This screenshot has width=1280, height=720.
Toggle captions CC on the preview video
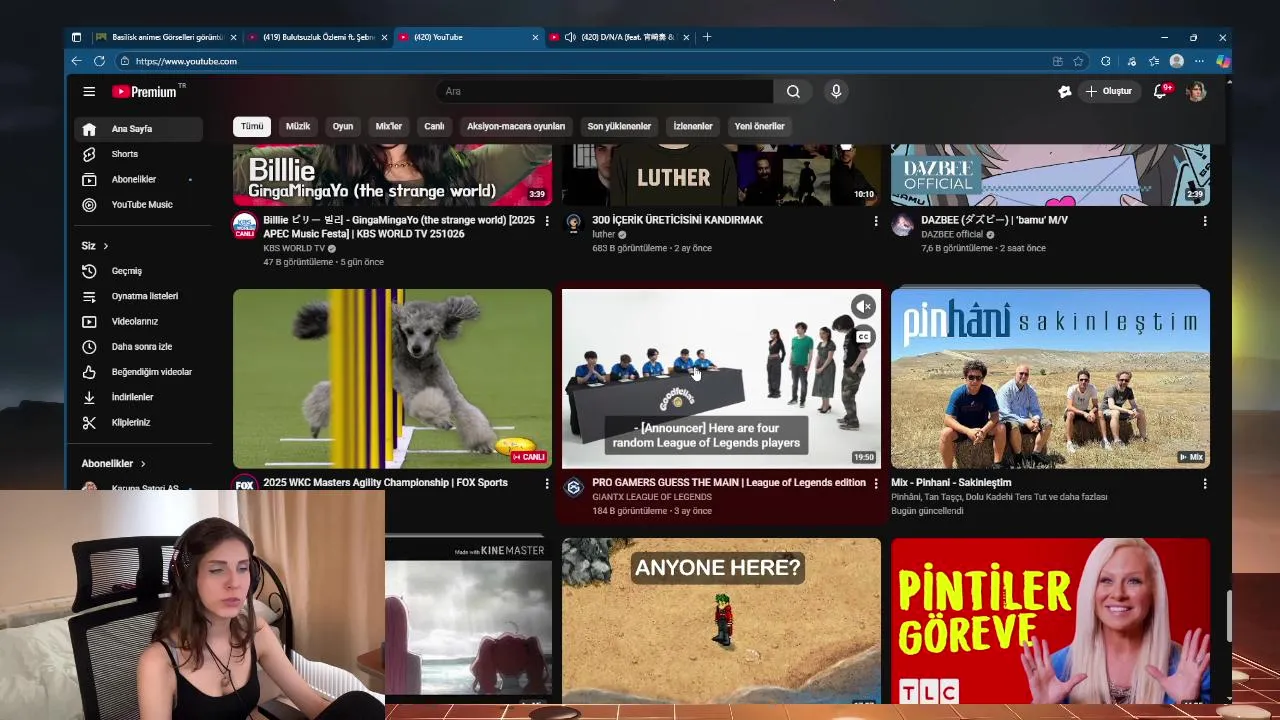click(863, 337)
